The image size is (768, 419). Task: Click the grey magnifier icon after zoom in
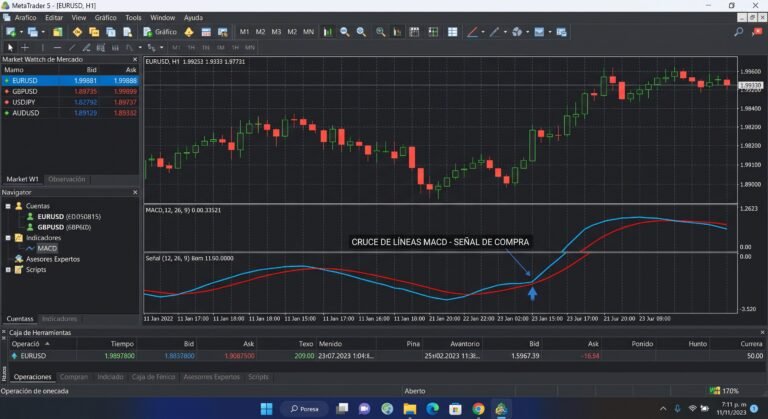coord(381,32)
